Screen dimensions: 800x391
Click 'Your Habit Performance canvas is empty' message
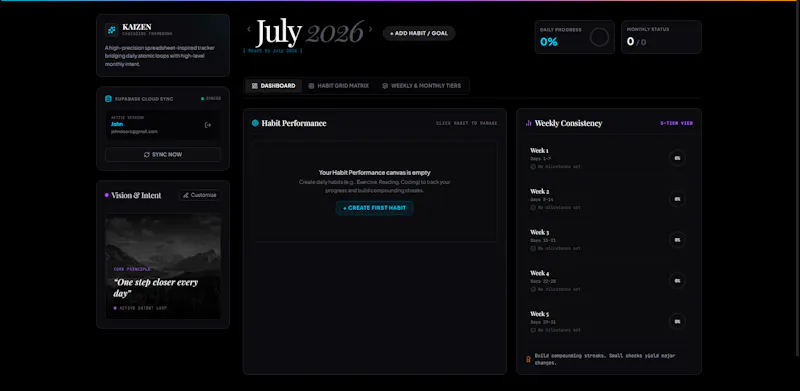coord(374,173)
